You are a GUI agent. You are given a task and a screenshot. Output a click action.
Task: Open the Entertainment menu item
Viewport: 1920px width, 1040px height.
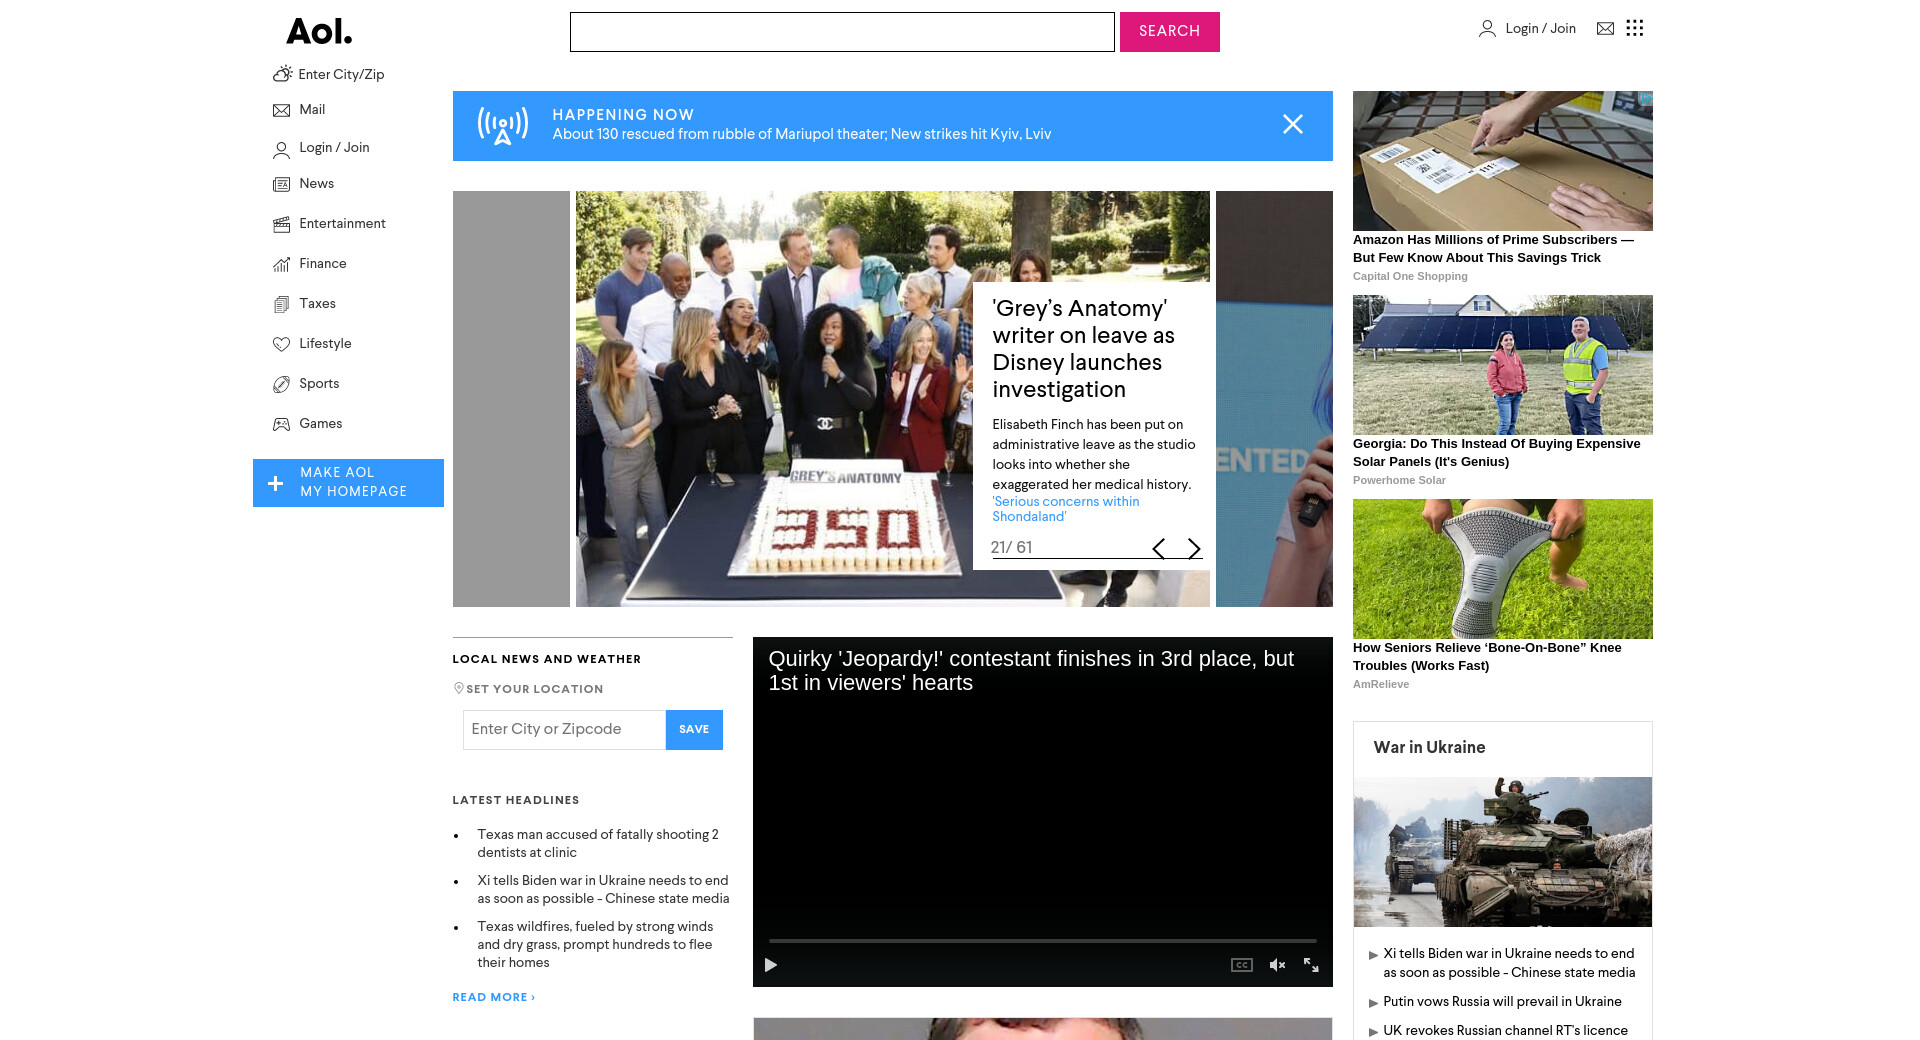(342, 224)
